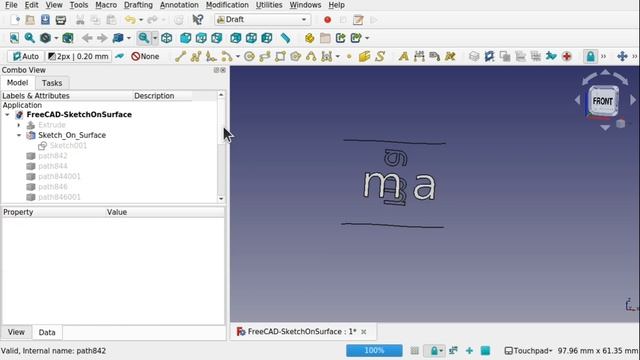640x360 pixels.
Task: Open the macro editor notepad icon
Action: [x=358, y=20]
